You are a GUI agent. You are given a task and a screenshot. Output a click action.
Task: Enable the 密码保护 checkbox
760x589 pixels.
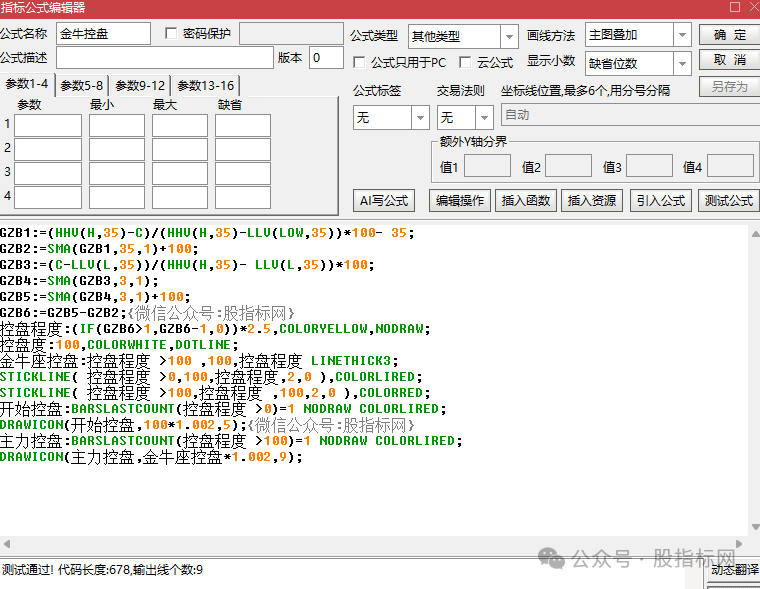click(x=171, y=33)
